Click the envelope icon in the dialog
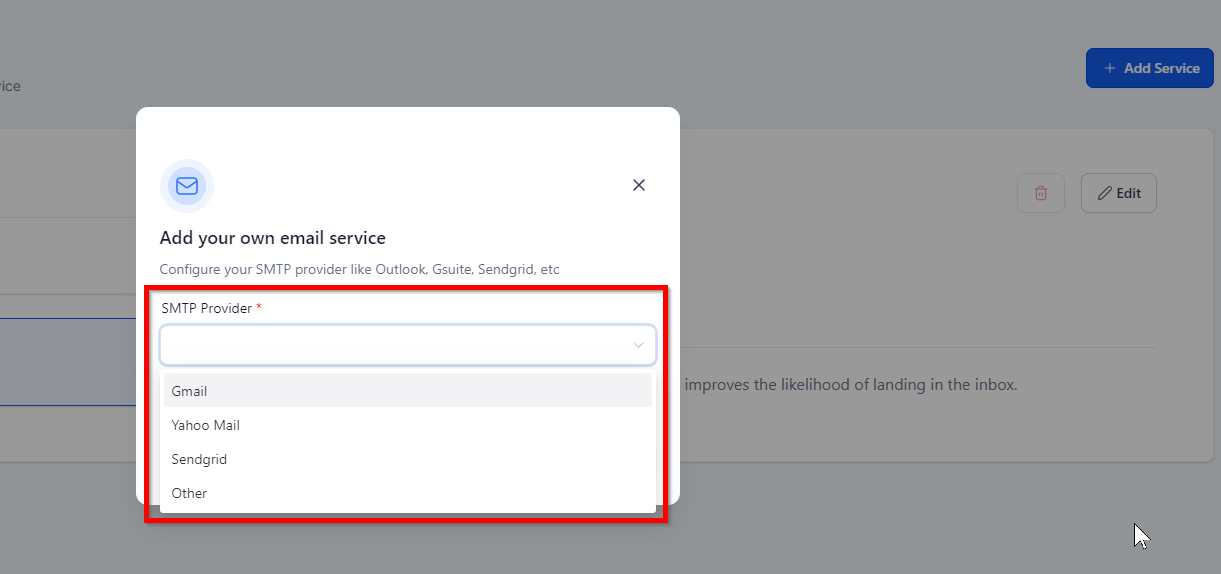The height and width of the screenshot is (574, 1221). 187,186
